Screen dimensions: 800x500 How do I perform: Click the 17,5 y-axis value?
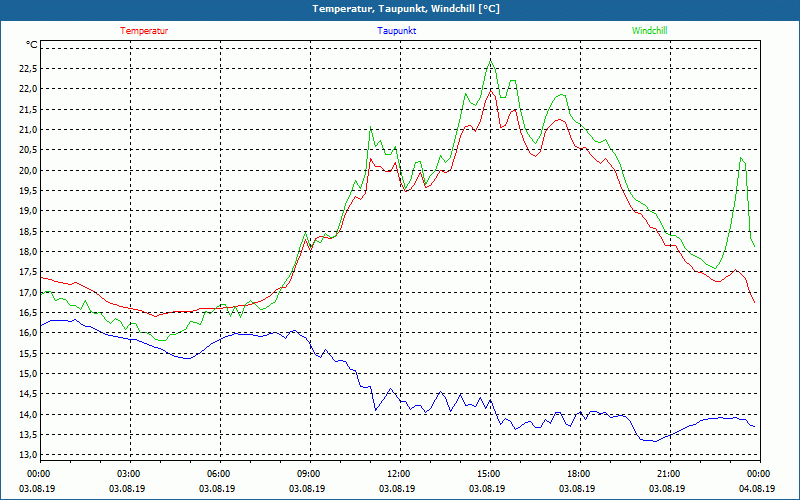click(x=29, y=272)
